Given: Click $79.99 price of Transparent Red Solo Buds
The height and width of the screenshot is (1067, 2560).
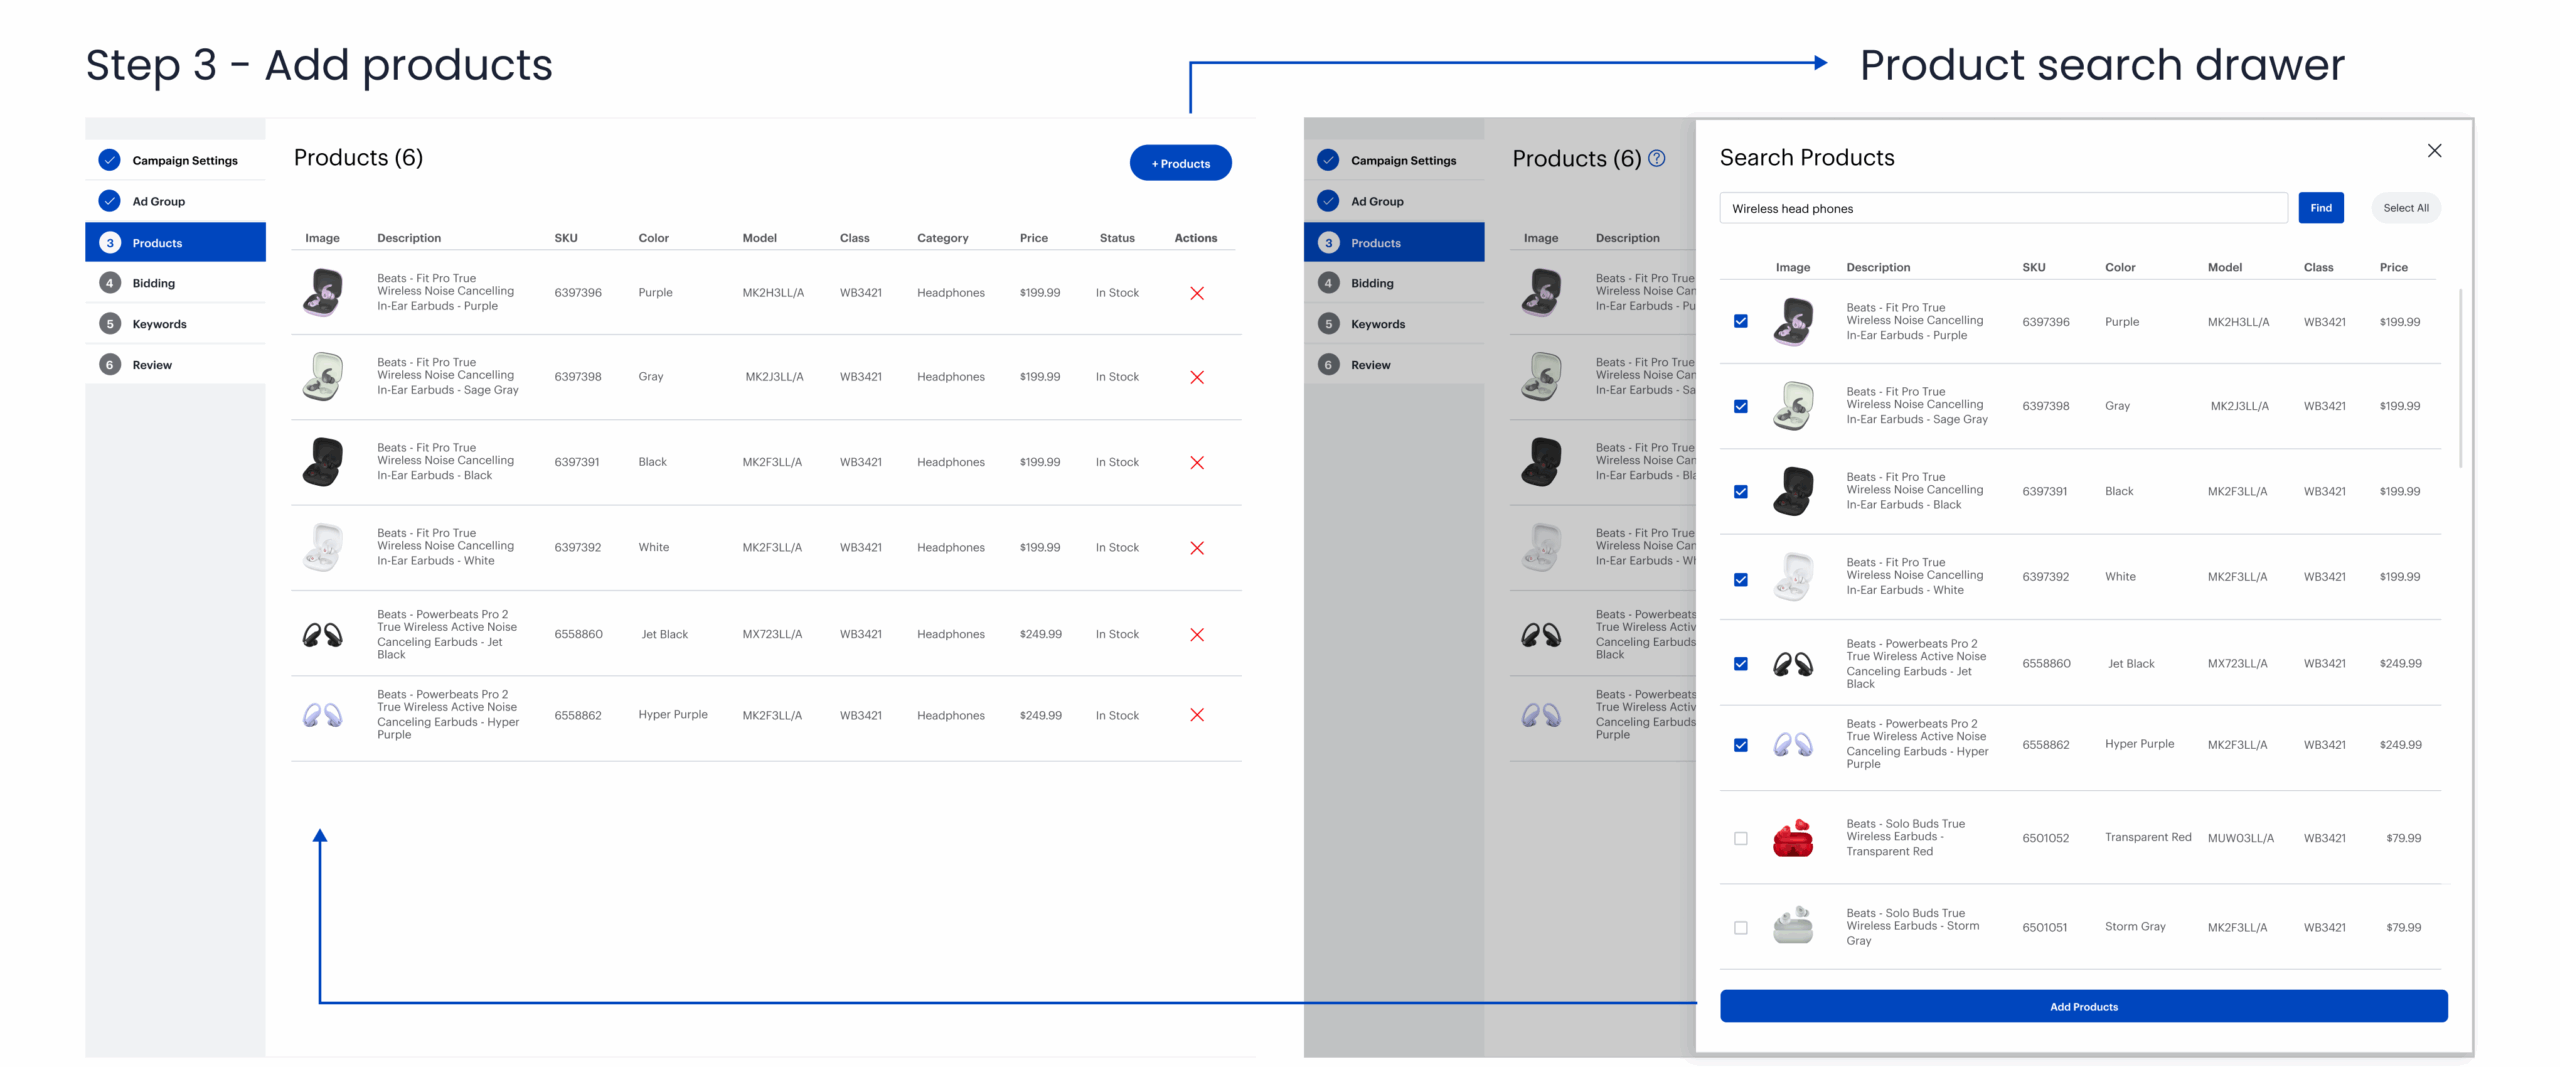Looking at the screenshot, I should click(2403, 838).
